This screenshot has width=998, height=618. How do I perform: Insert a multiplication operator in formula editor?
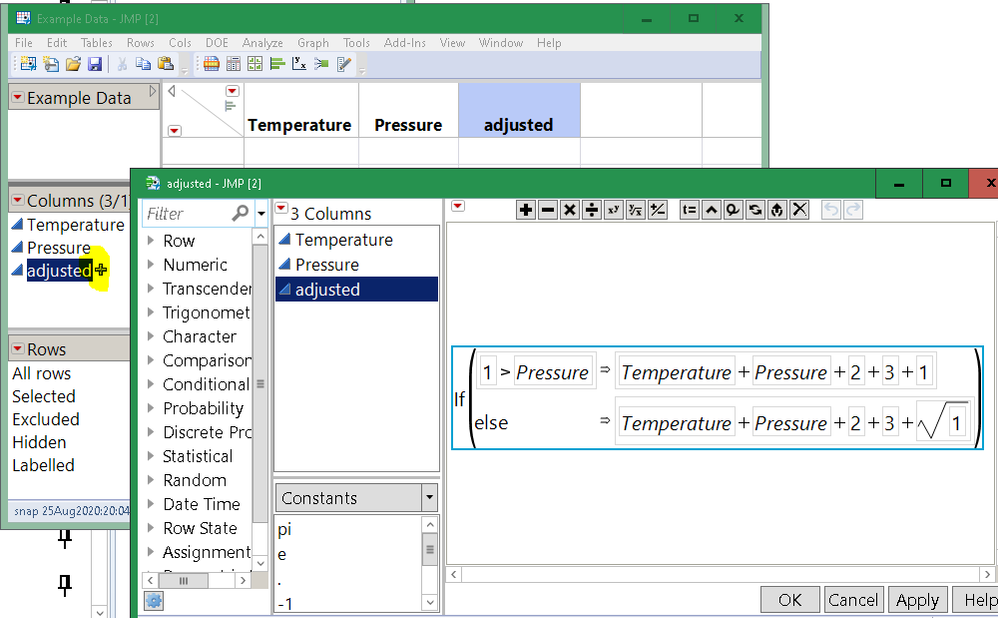coord(570,210)
